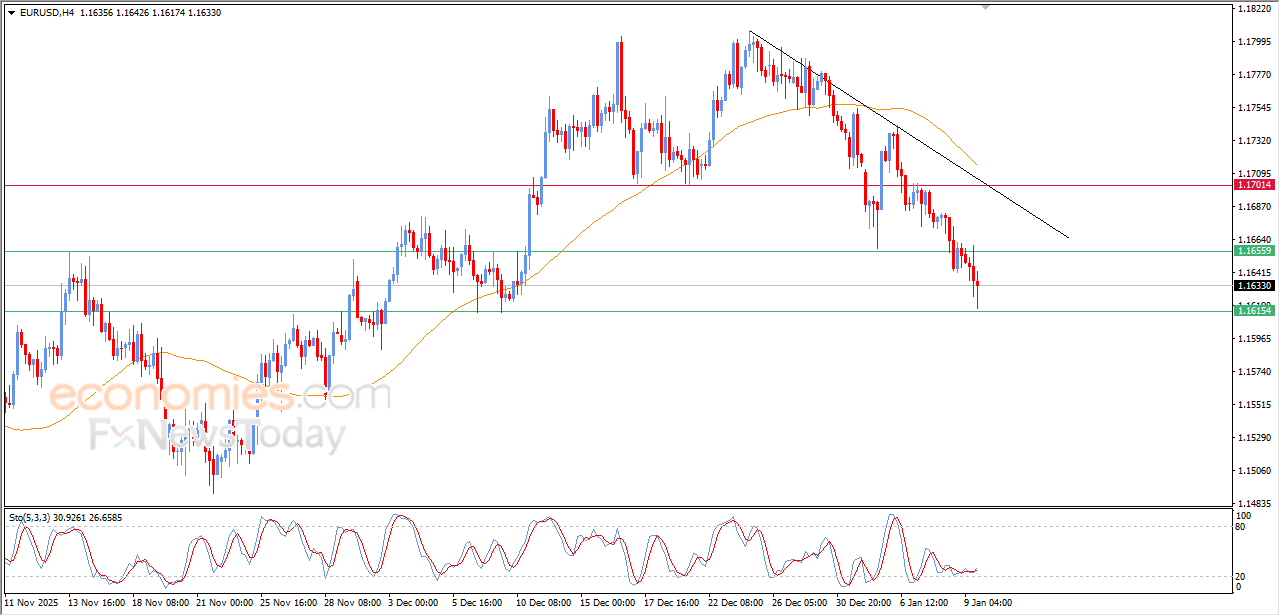Image resolution: width=1280 pixels, height=616 pixels.
Task: Select the descending black trendline
Action: (908, 134)
